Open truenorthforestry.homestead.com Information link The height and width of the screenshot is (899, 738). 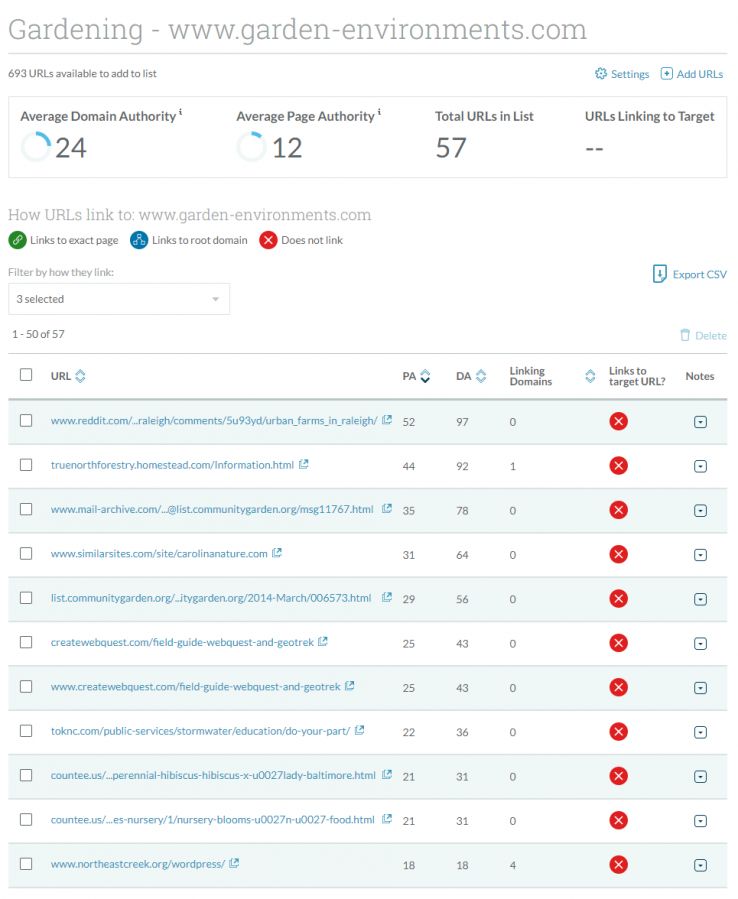[x=172, y=465]
